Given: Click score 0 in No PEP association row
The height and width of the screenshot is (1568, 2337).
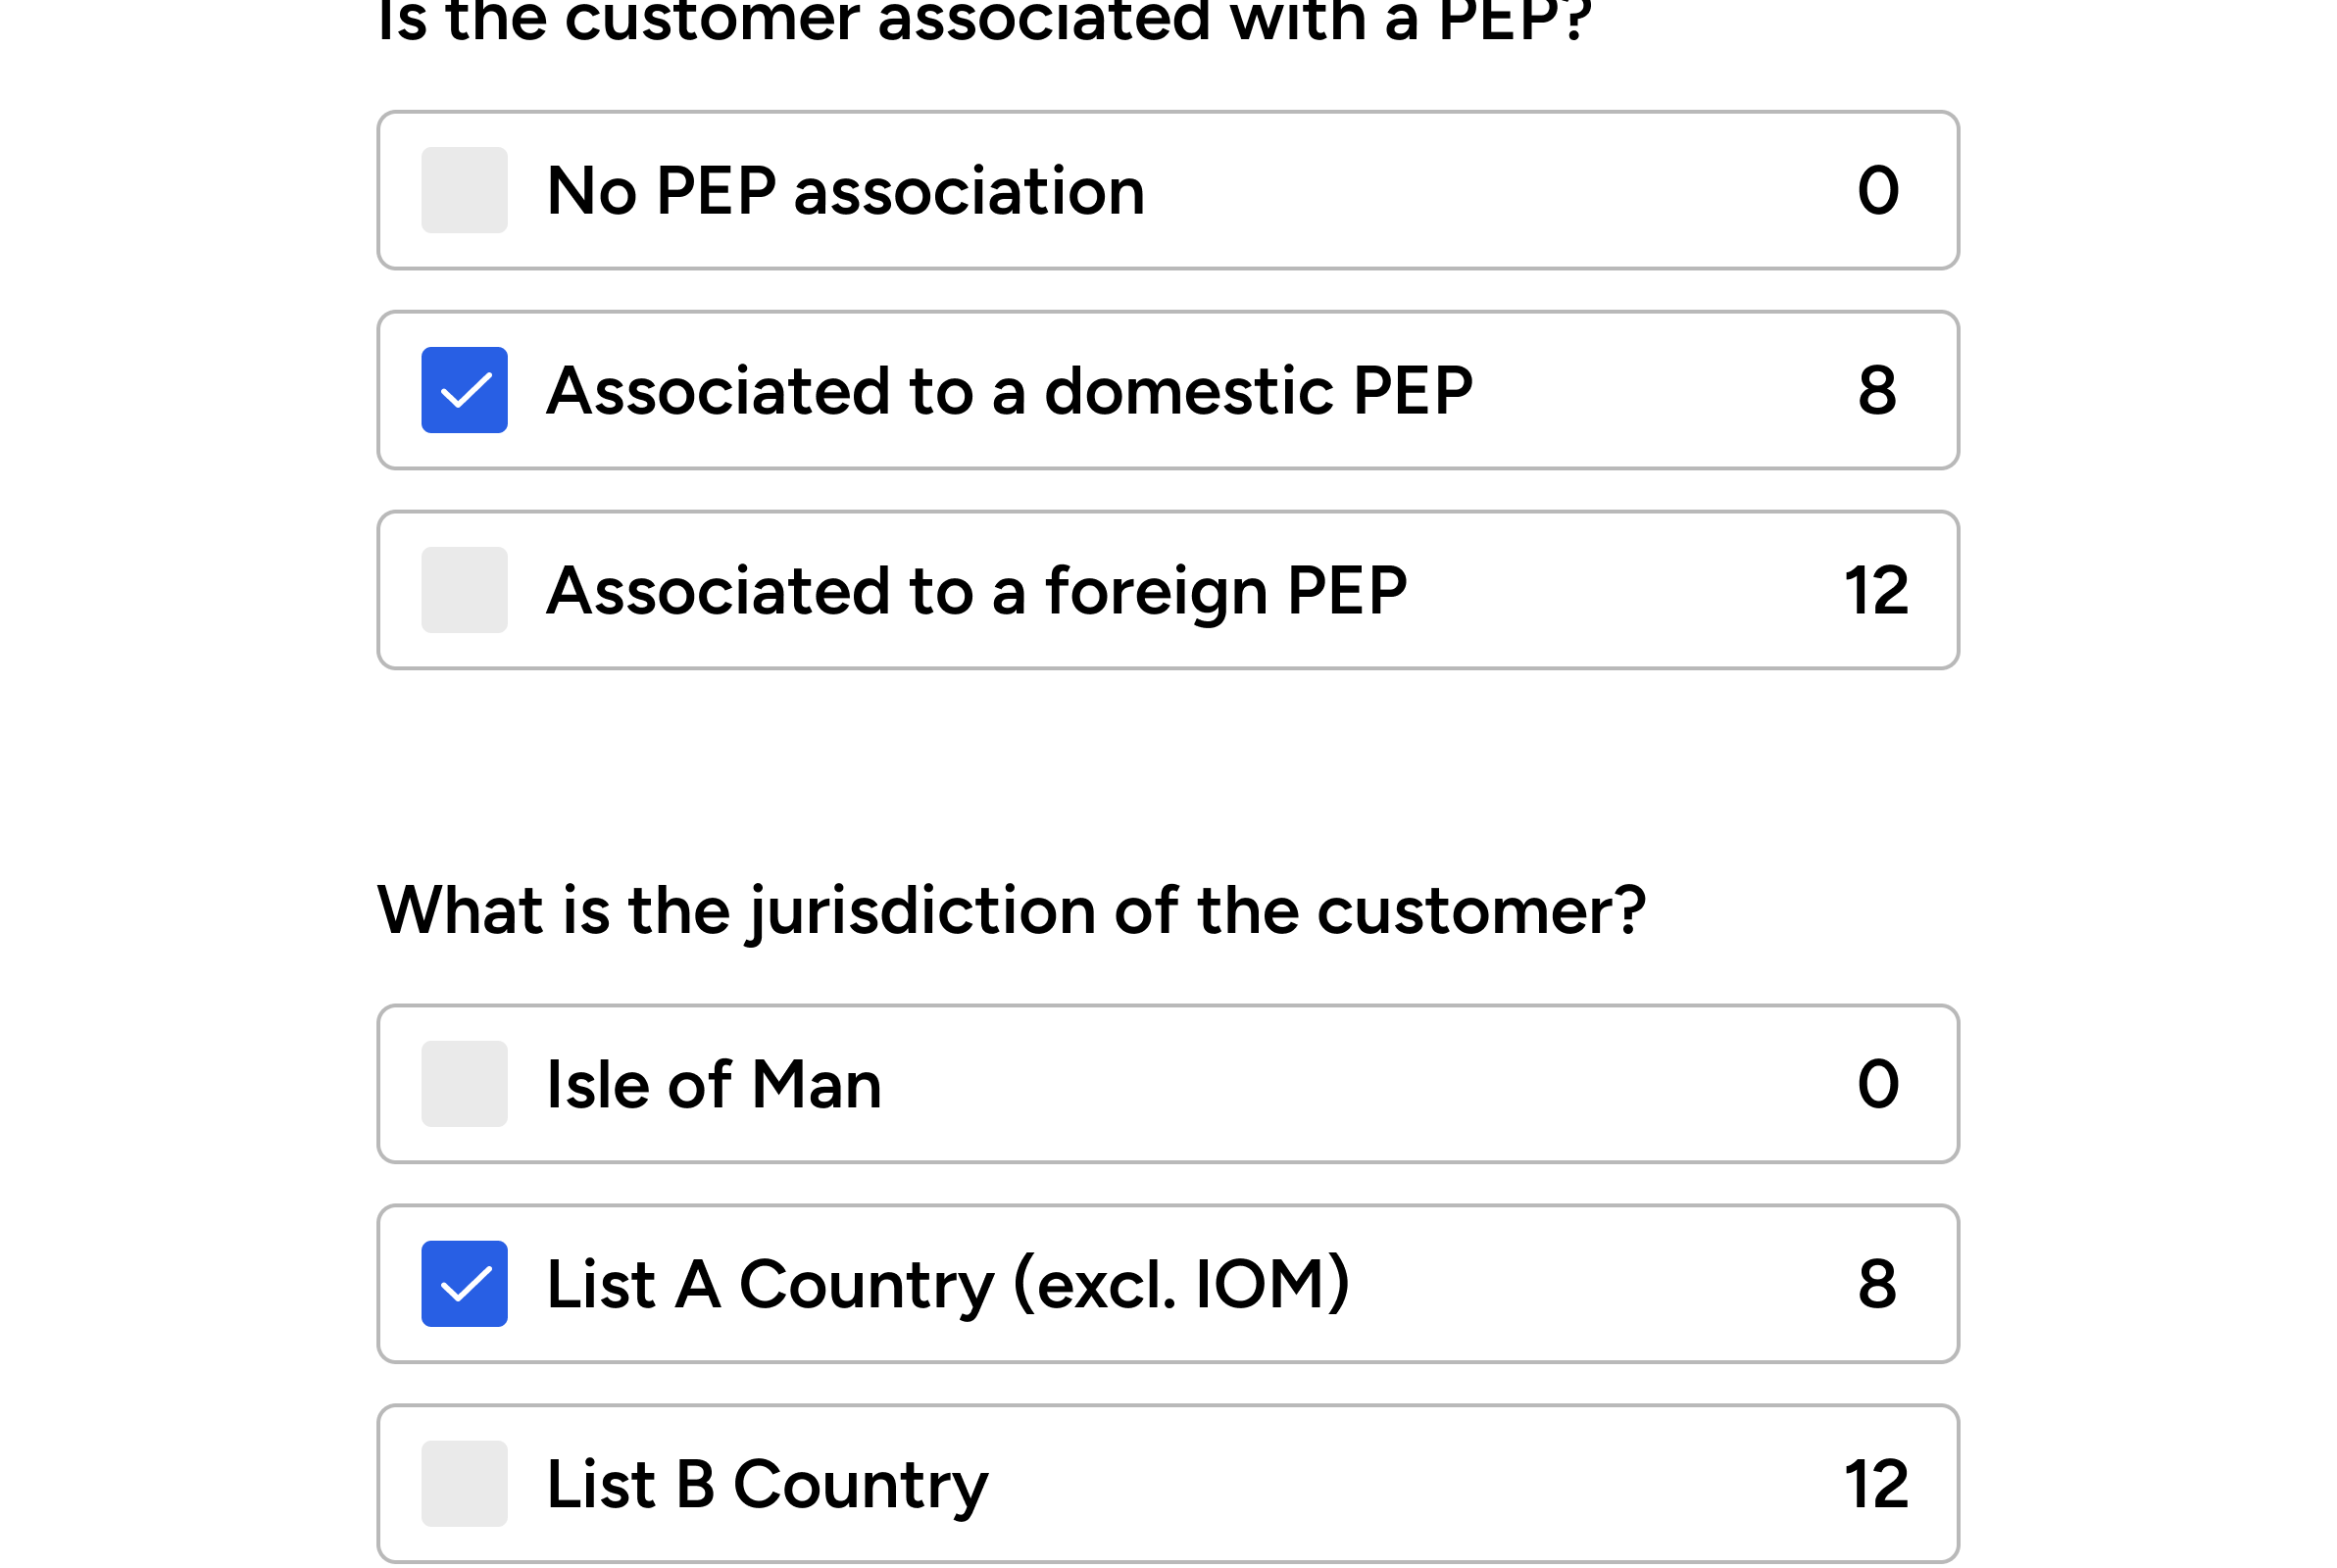Looking at the screenshot, I should 1878,190.
